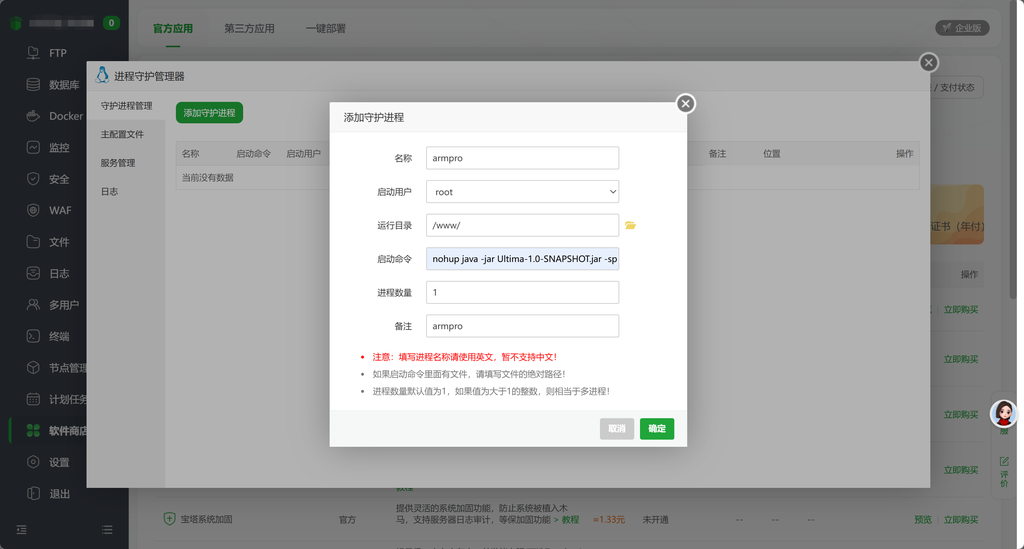1024x549 pixels.
Task: Switch to 第三方应用 tab
Action: [249, 29]
